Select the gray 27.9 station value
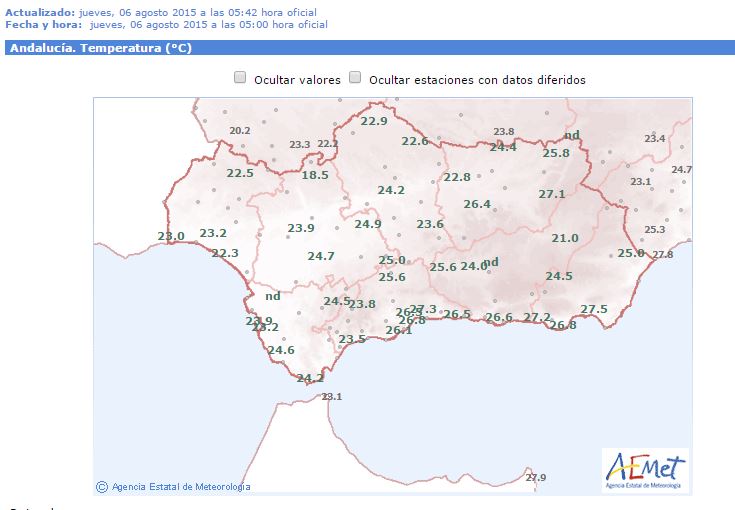The width and height of the screenshot is (735, 510). (536, 478)
